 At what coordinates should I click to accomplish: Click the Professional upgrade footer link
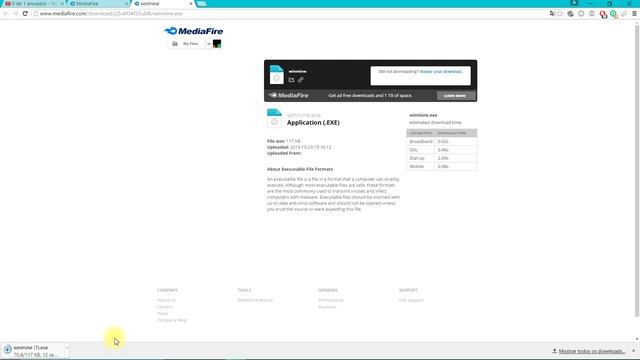(x=331, y=300)
